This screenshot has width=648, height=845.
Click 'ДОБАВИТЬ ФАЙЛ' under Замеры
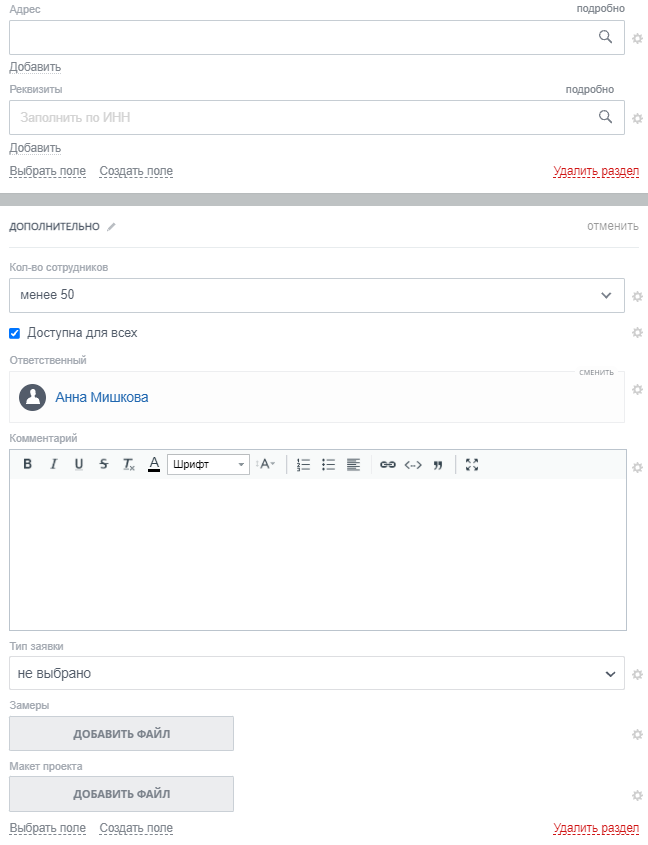click(x=121, y=734)
